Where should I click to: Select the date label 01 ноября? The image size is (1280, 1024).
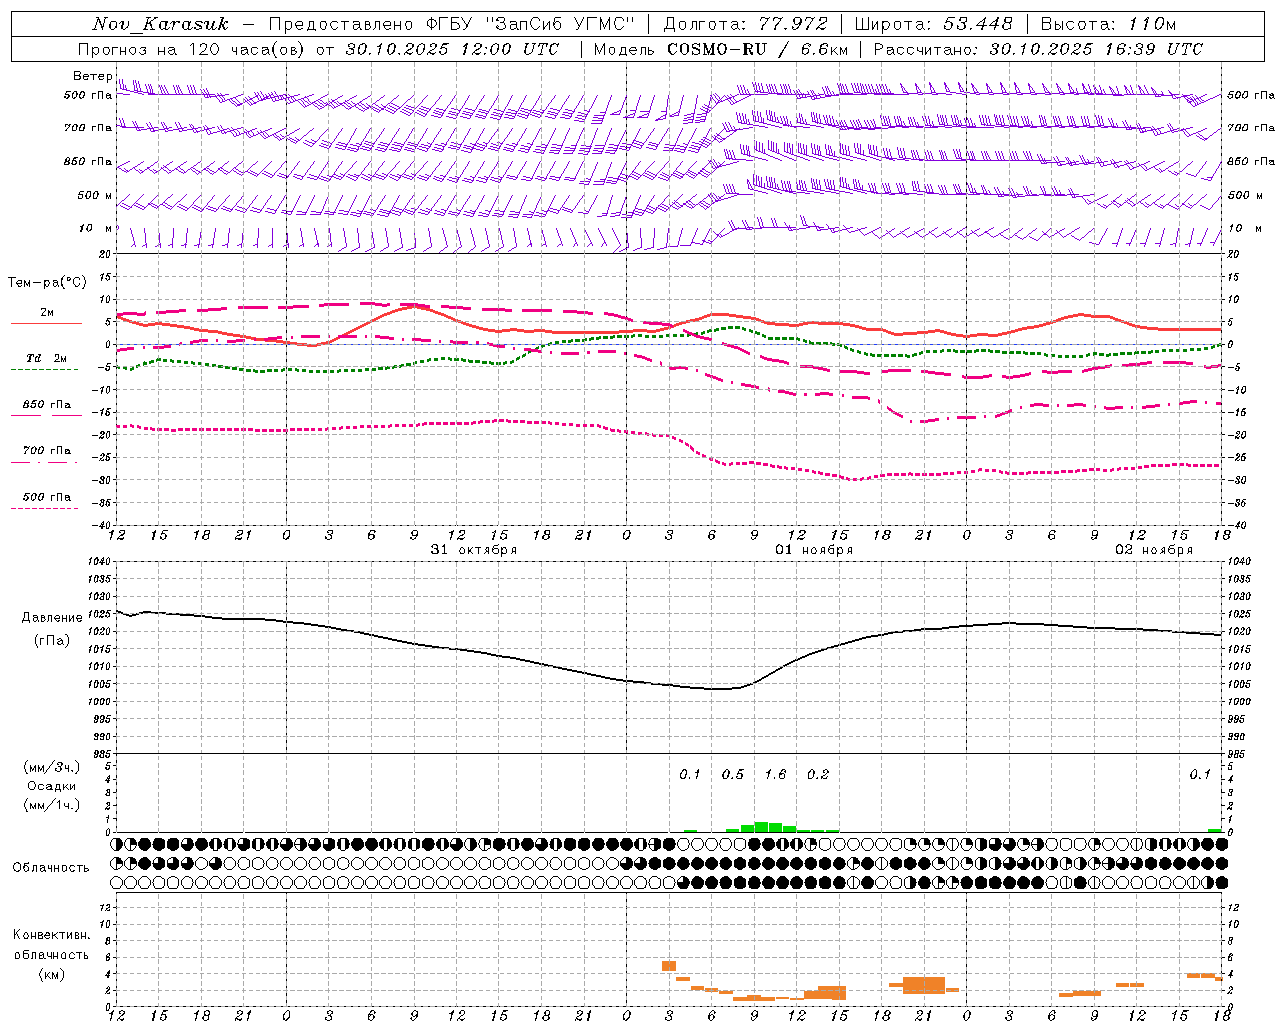tap(814, 549)
